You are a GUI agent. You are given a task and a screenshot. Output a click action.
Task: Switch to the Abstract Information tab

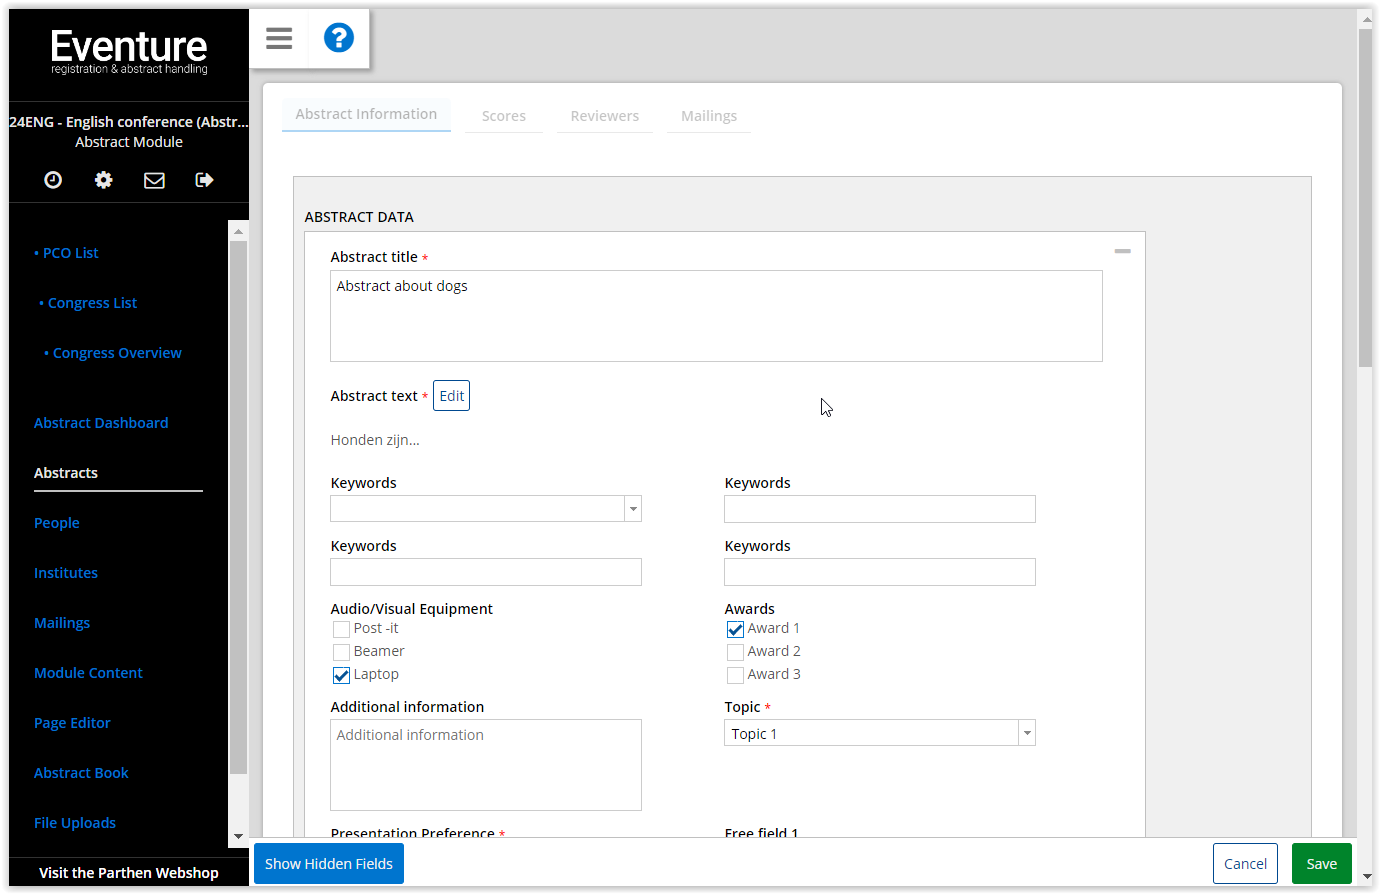coord(366,114)
